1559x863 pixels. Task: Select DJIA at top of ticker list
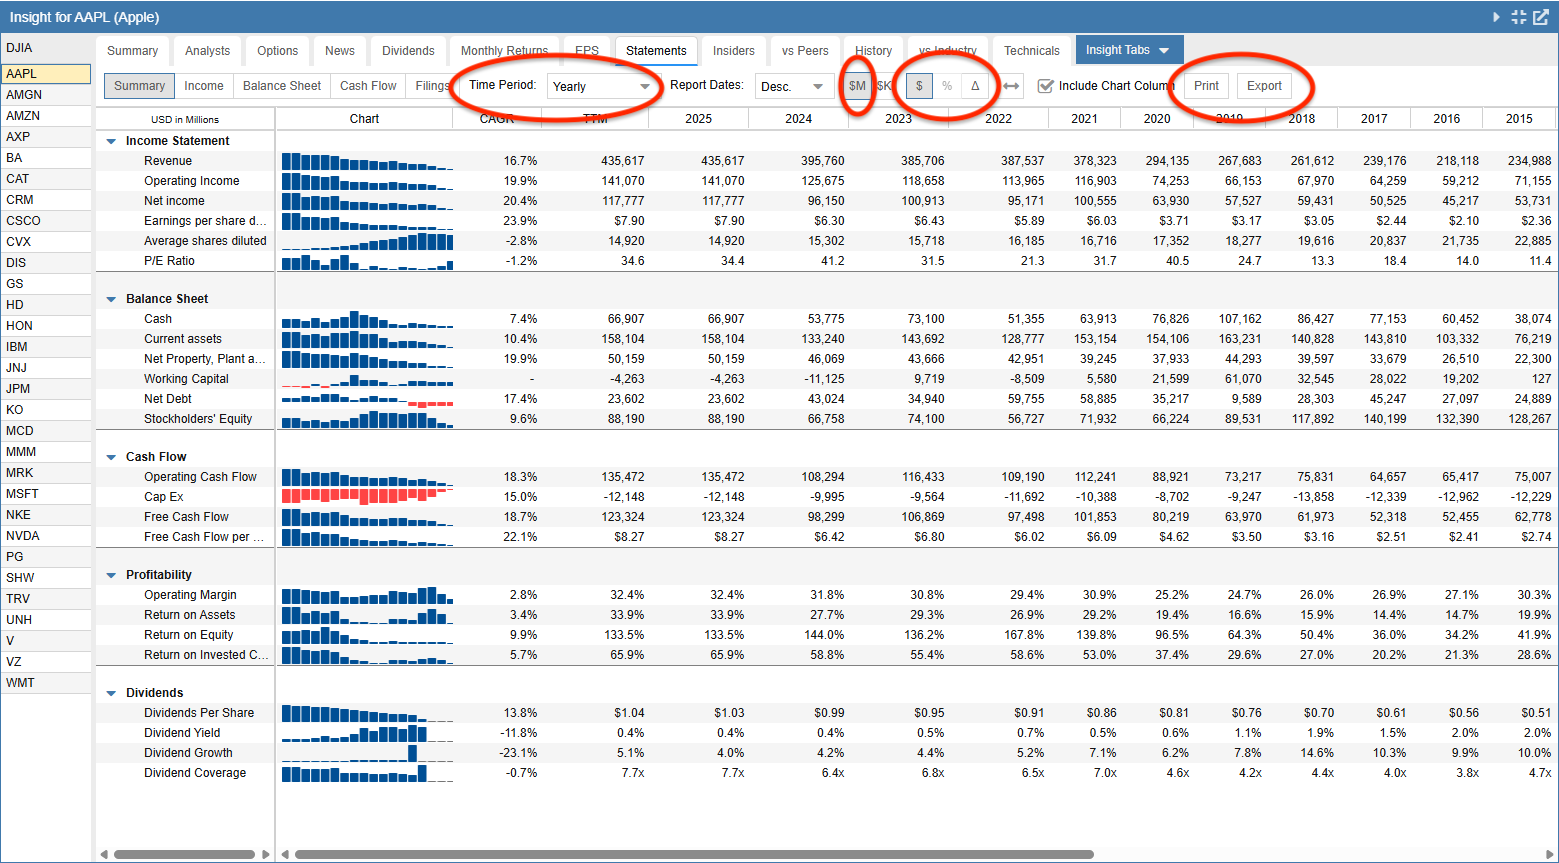click(x=46, y=48)
